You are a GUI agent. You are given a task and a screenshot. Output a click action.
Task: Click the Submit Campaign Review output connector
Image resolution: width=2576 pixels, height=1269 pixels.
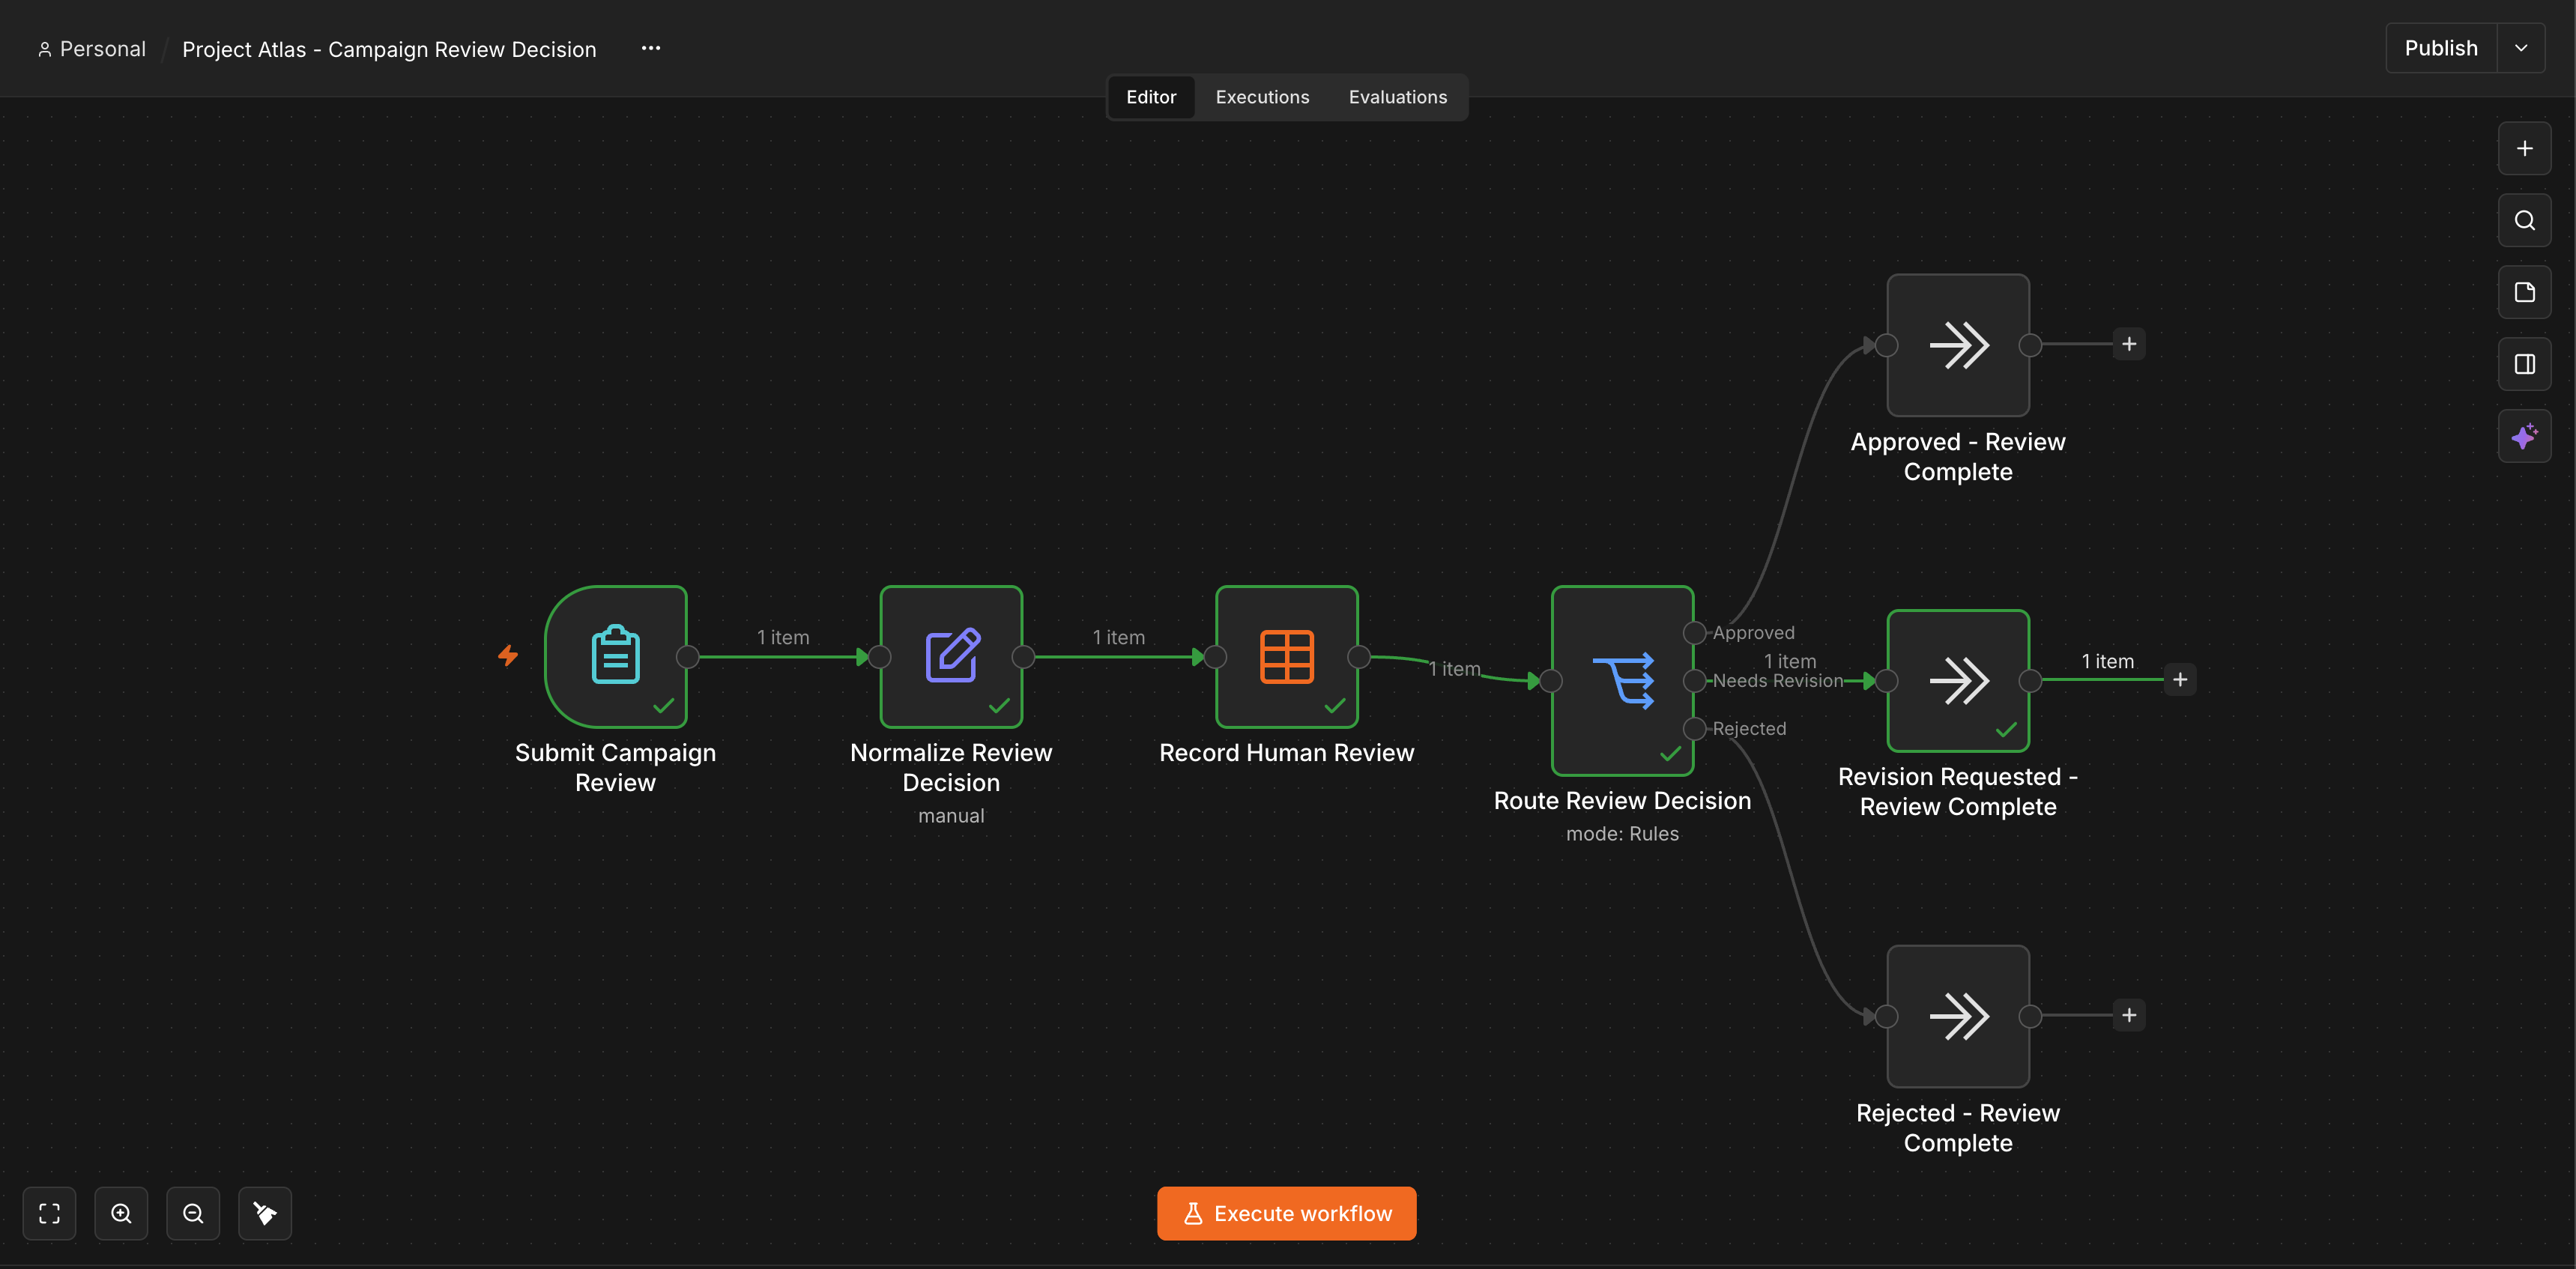pyautogui.click(x=687, y=657)
